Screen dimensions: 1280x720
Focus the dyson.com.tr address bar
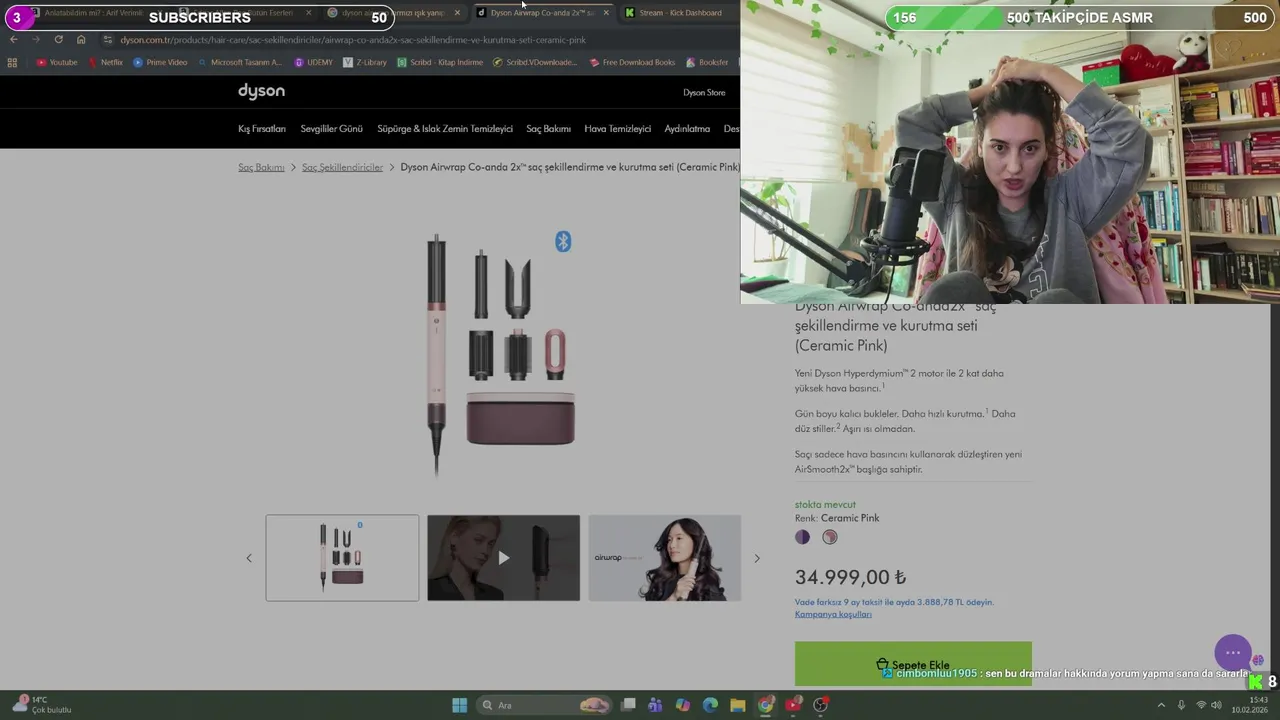353,40
